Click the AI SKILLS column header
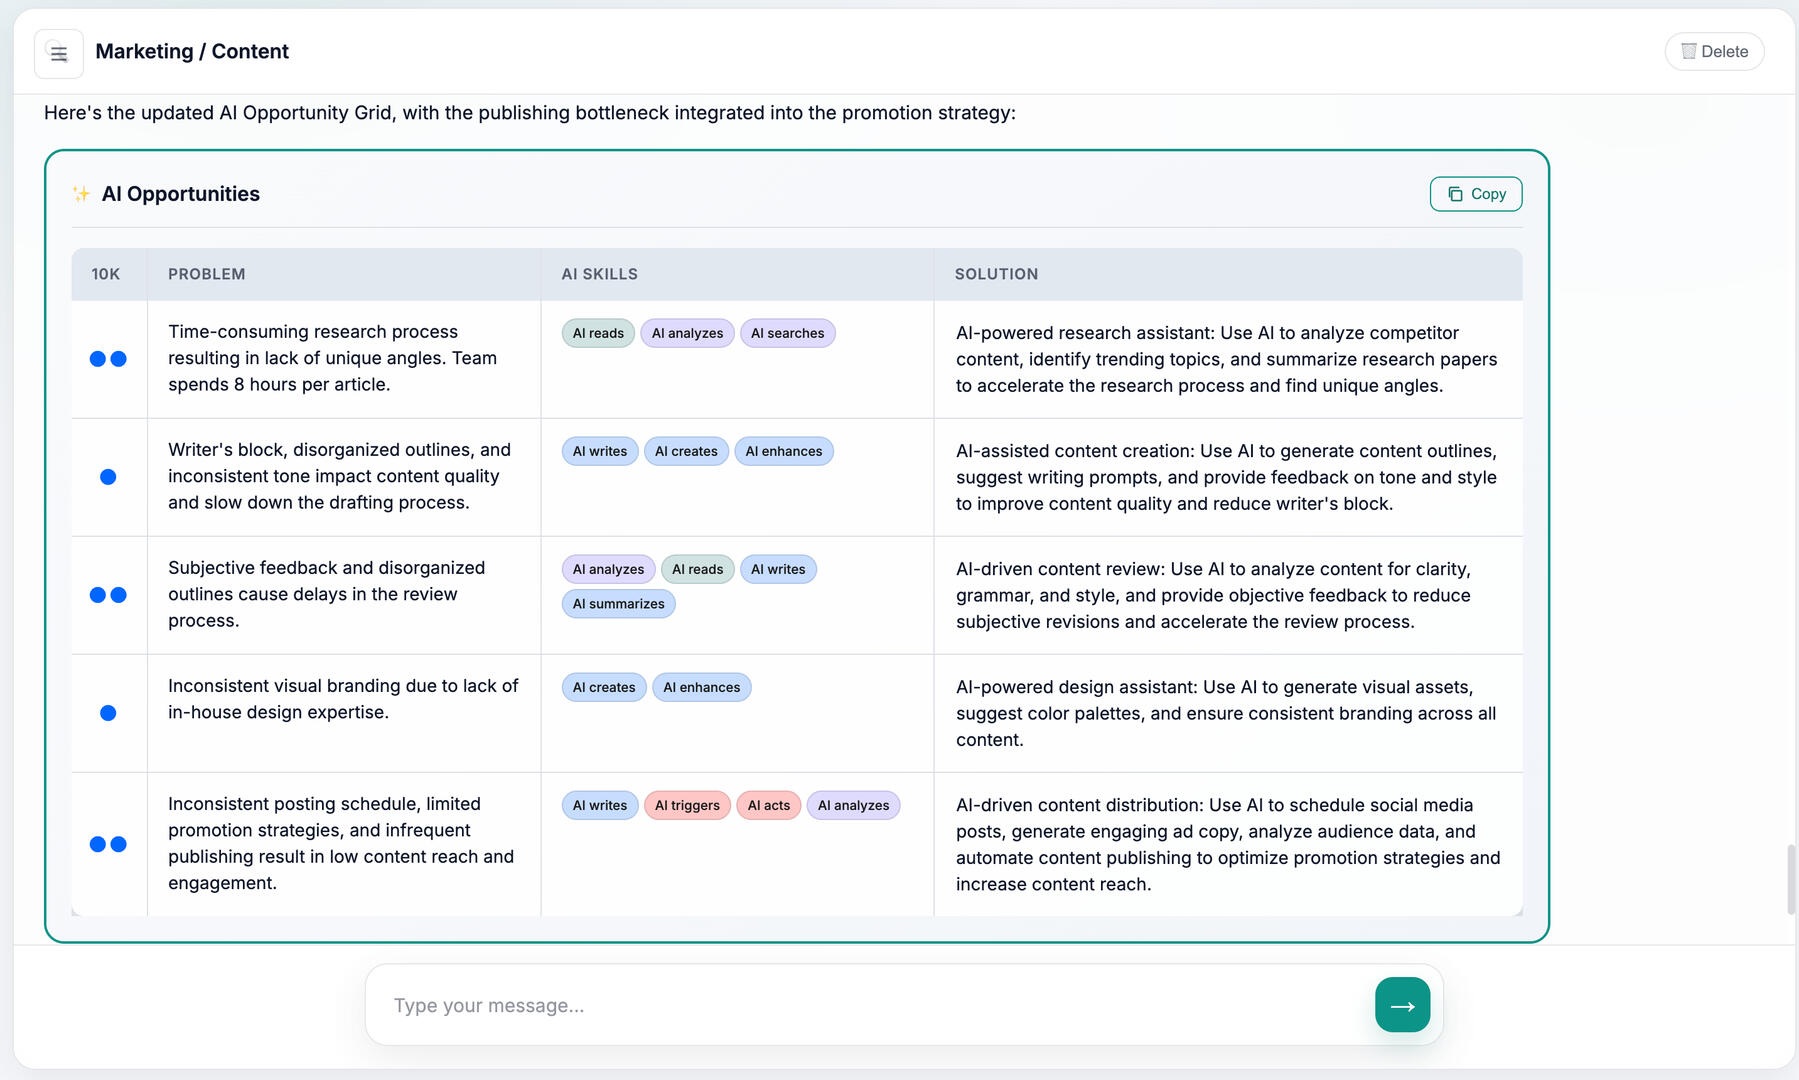This screenshot has width=1799, height=1080. [599, 274]
